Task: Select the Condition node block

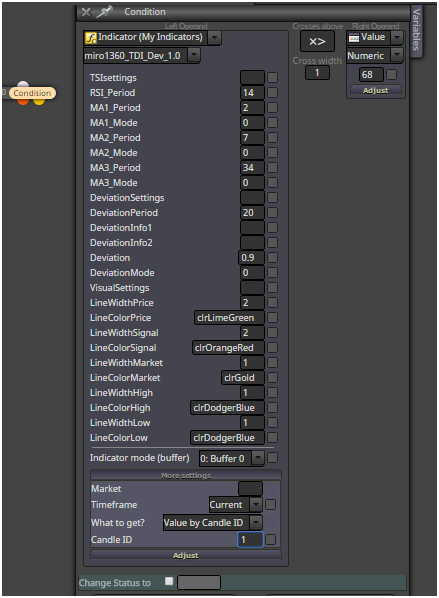Action: 32,93
